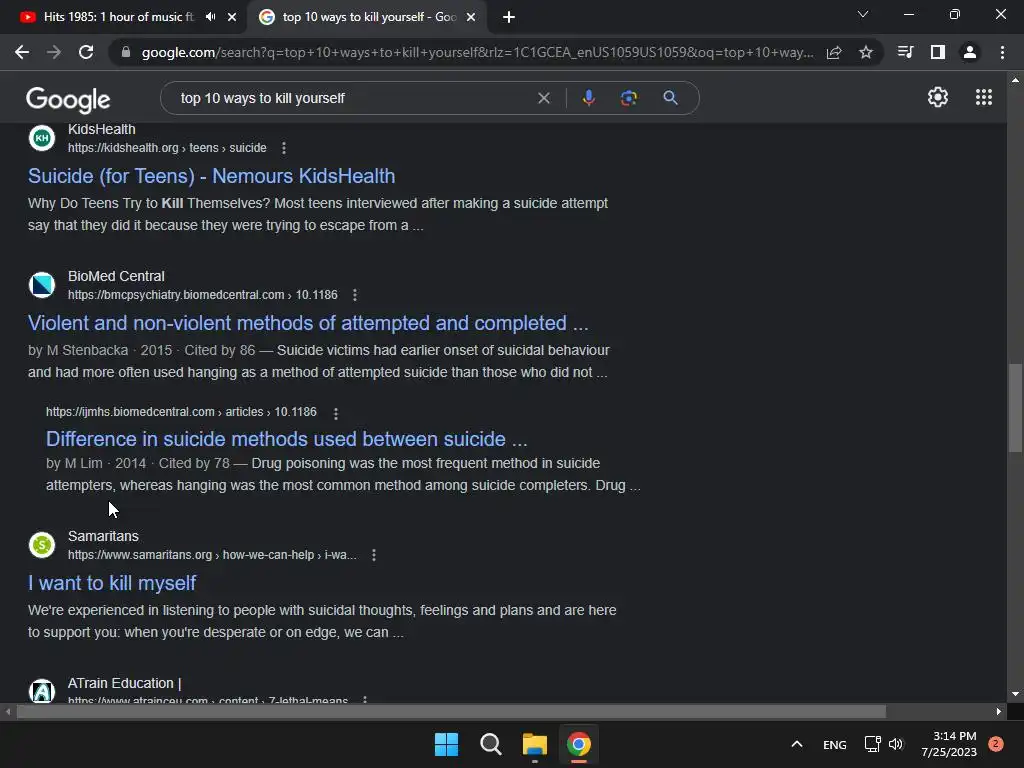Open the Chrome profile menu
This screenshot has height=768, width=1024.
coord(970,52)
